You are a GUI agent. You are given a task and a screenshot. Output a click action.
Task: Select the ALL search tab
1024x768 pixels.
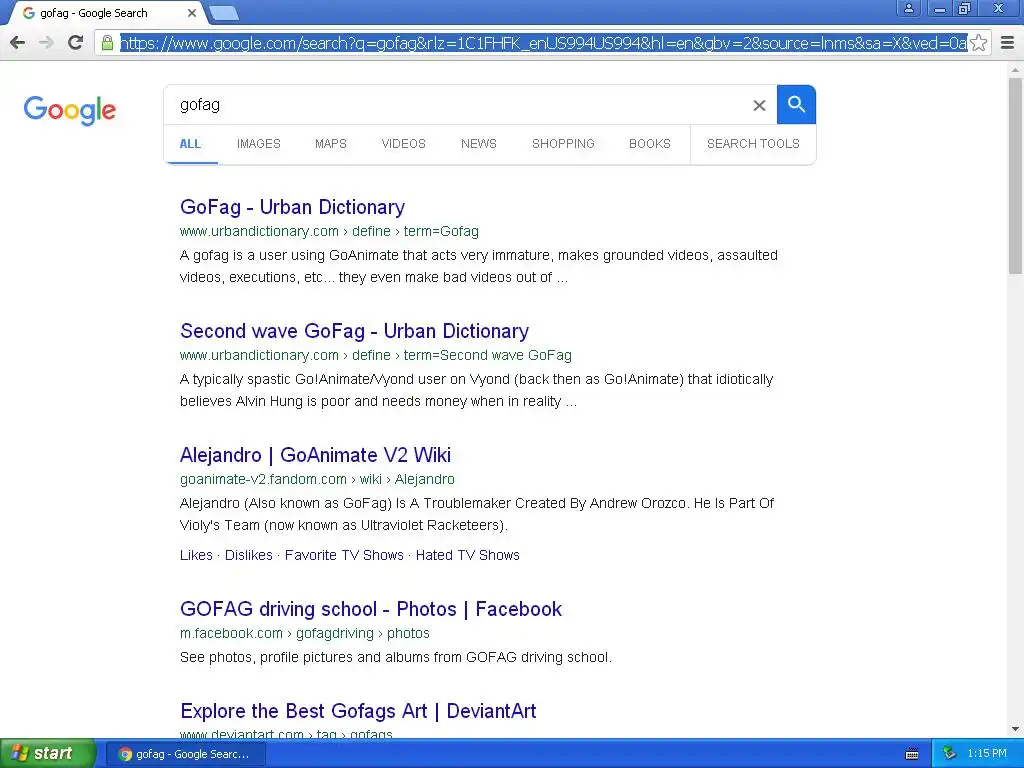point(190,144)
